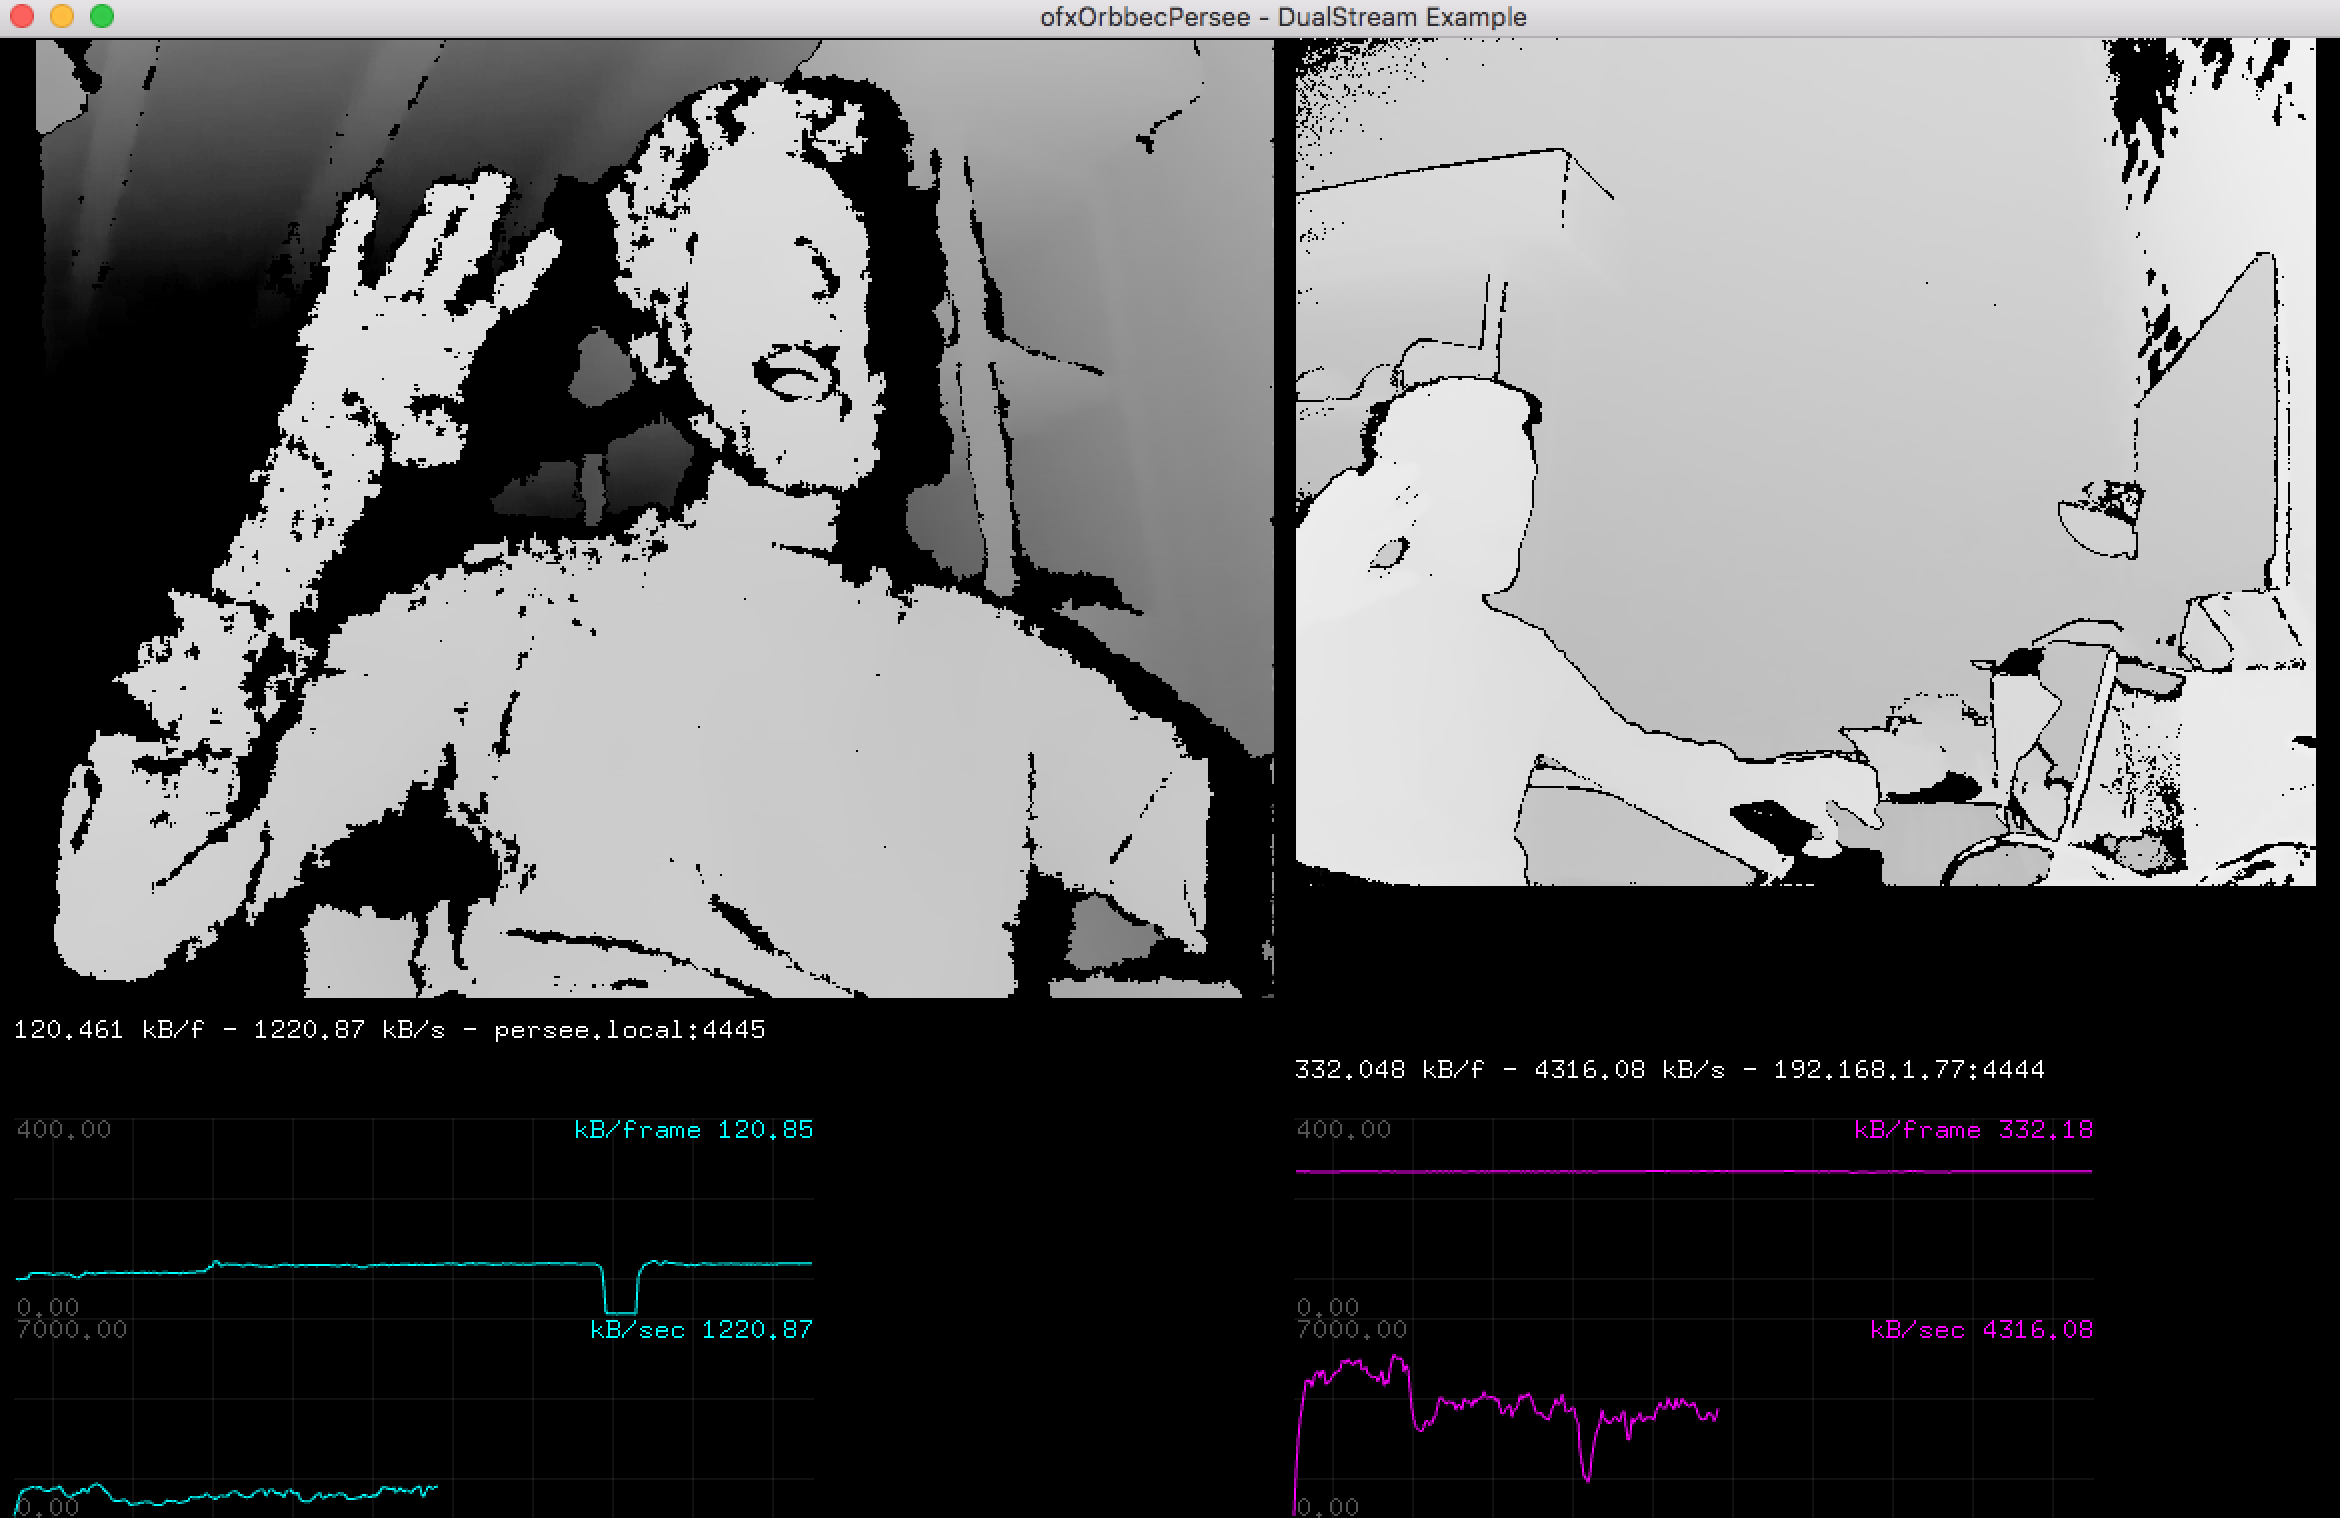The height and width of the screenshot is (1518, 2340).
Task: Click the 400.00 axis label on cyan graph
Action: coord(63,1130)
